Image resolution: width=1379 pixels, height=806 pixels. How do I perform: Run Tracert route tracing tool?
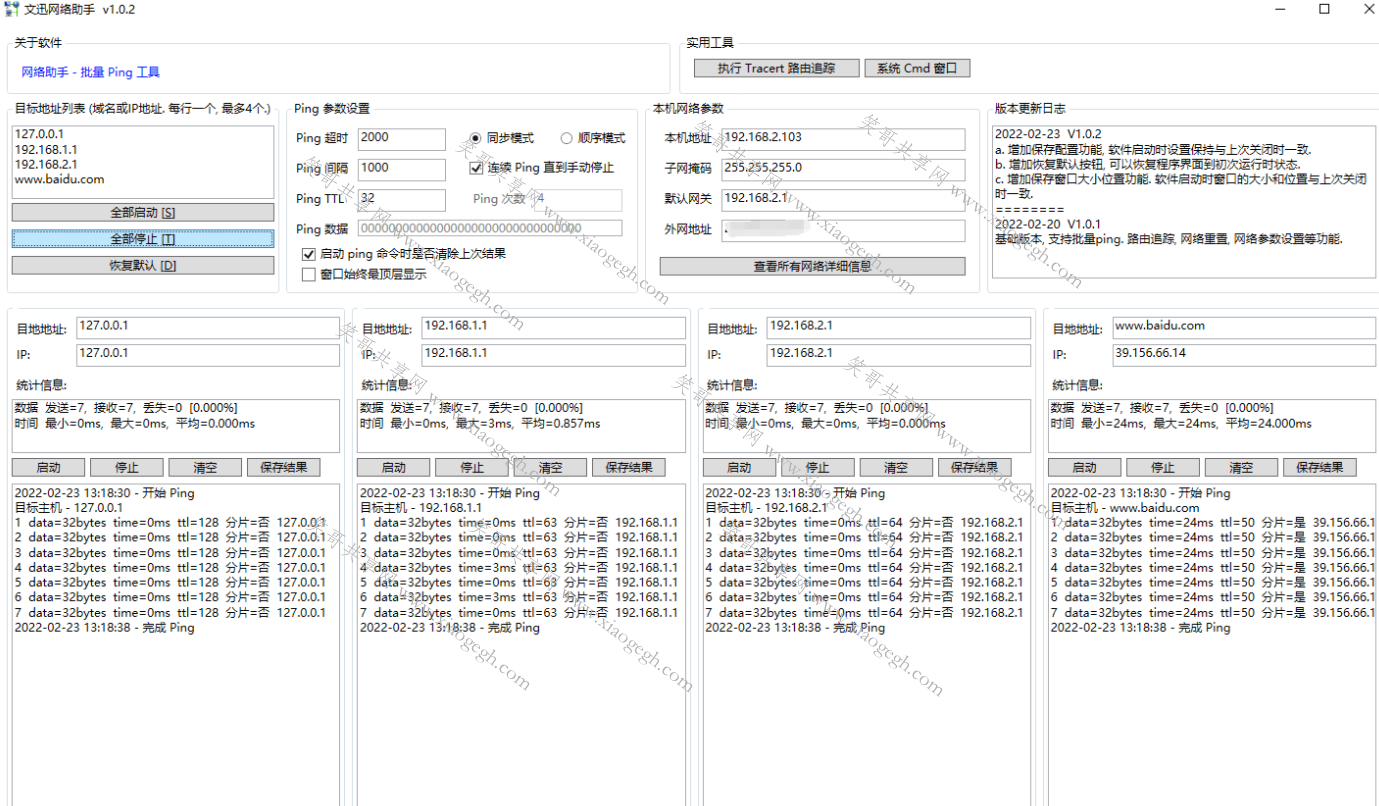coord(777,68)
